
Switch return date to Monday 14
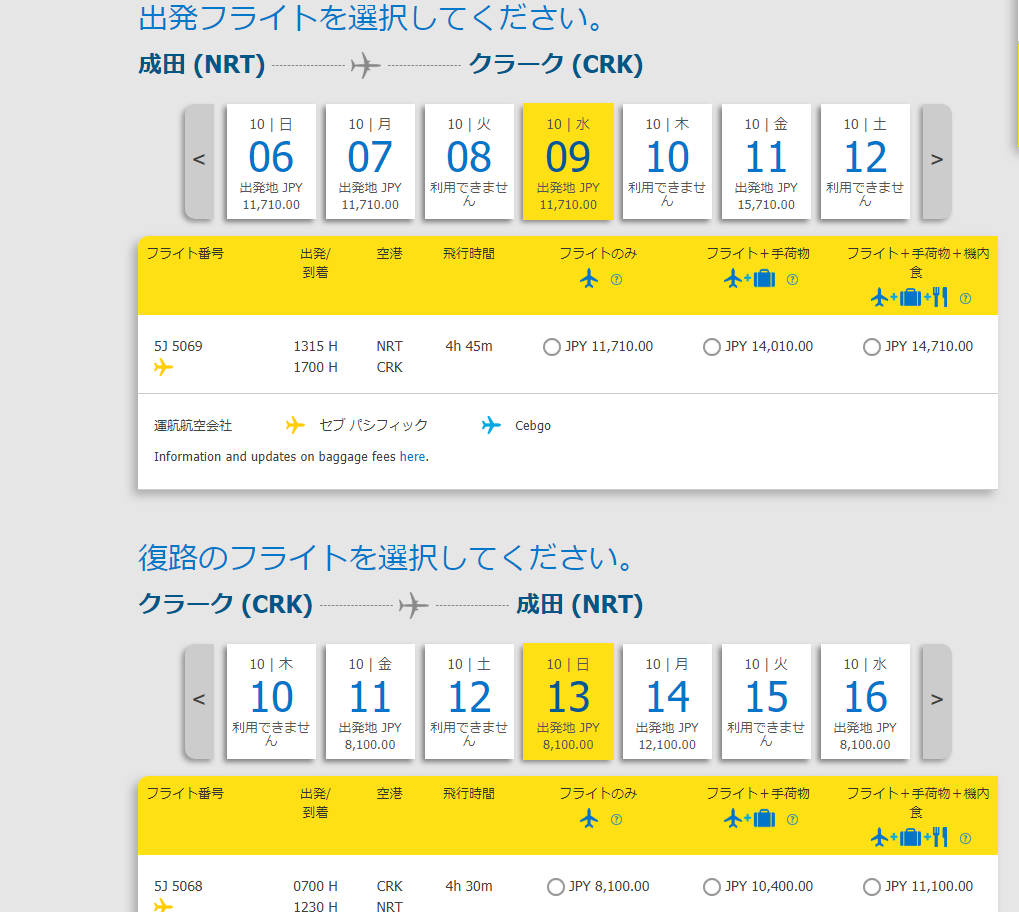[x=667, y=701]
